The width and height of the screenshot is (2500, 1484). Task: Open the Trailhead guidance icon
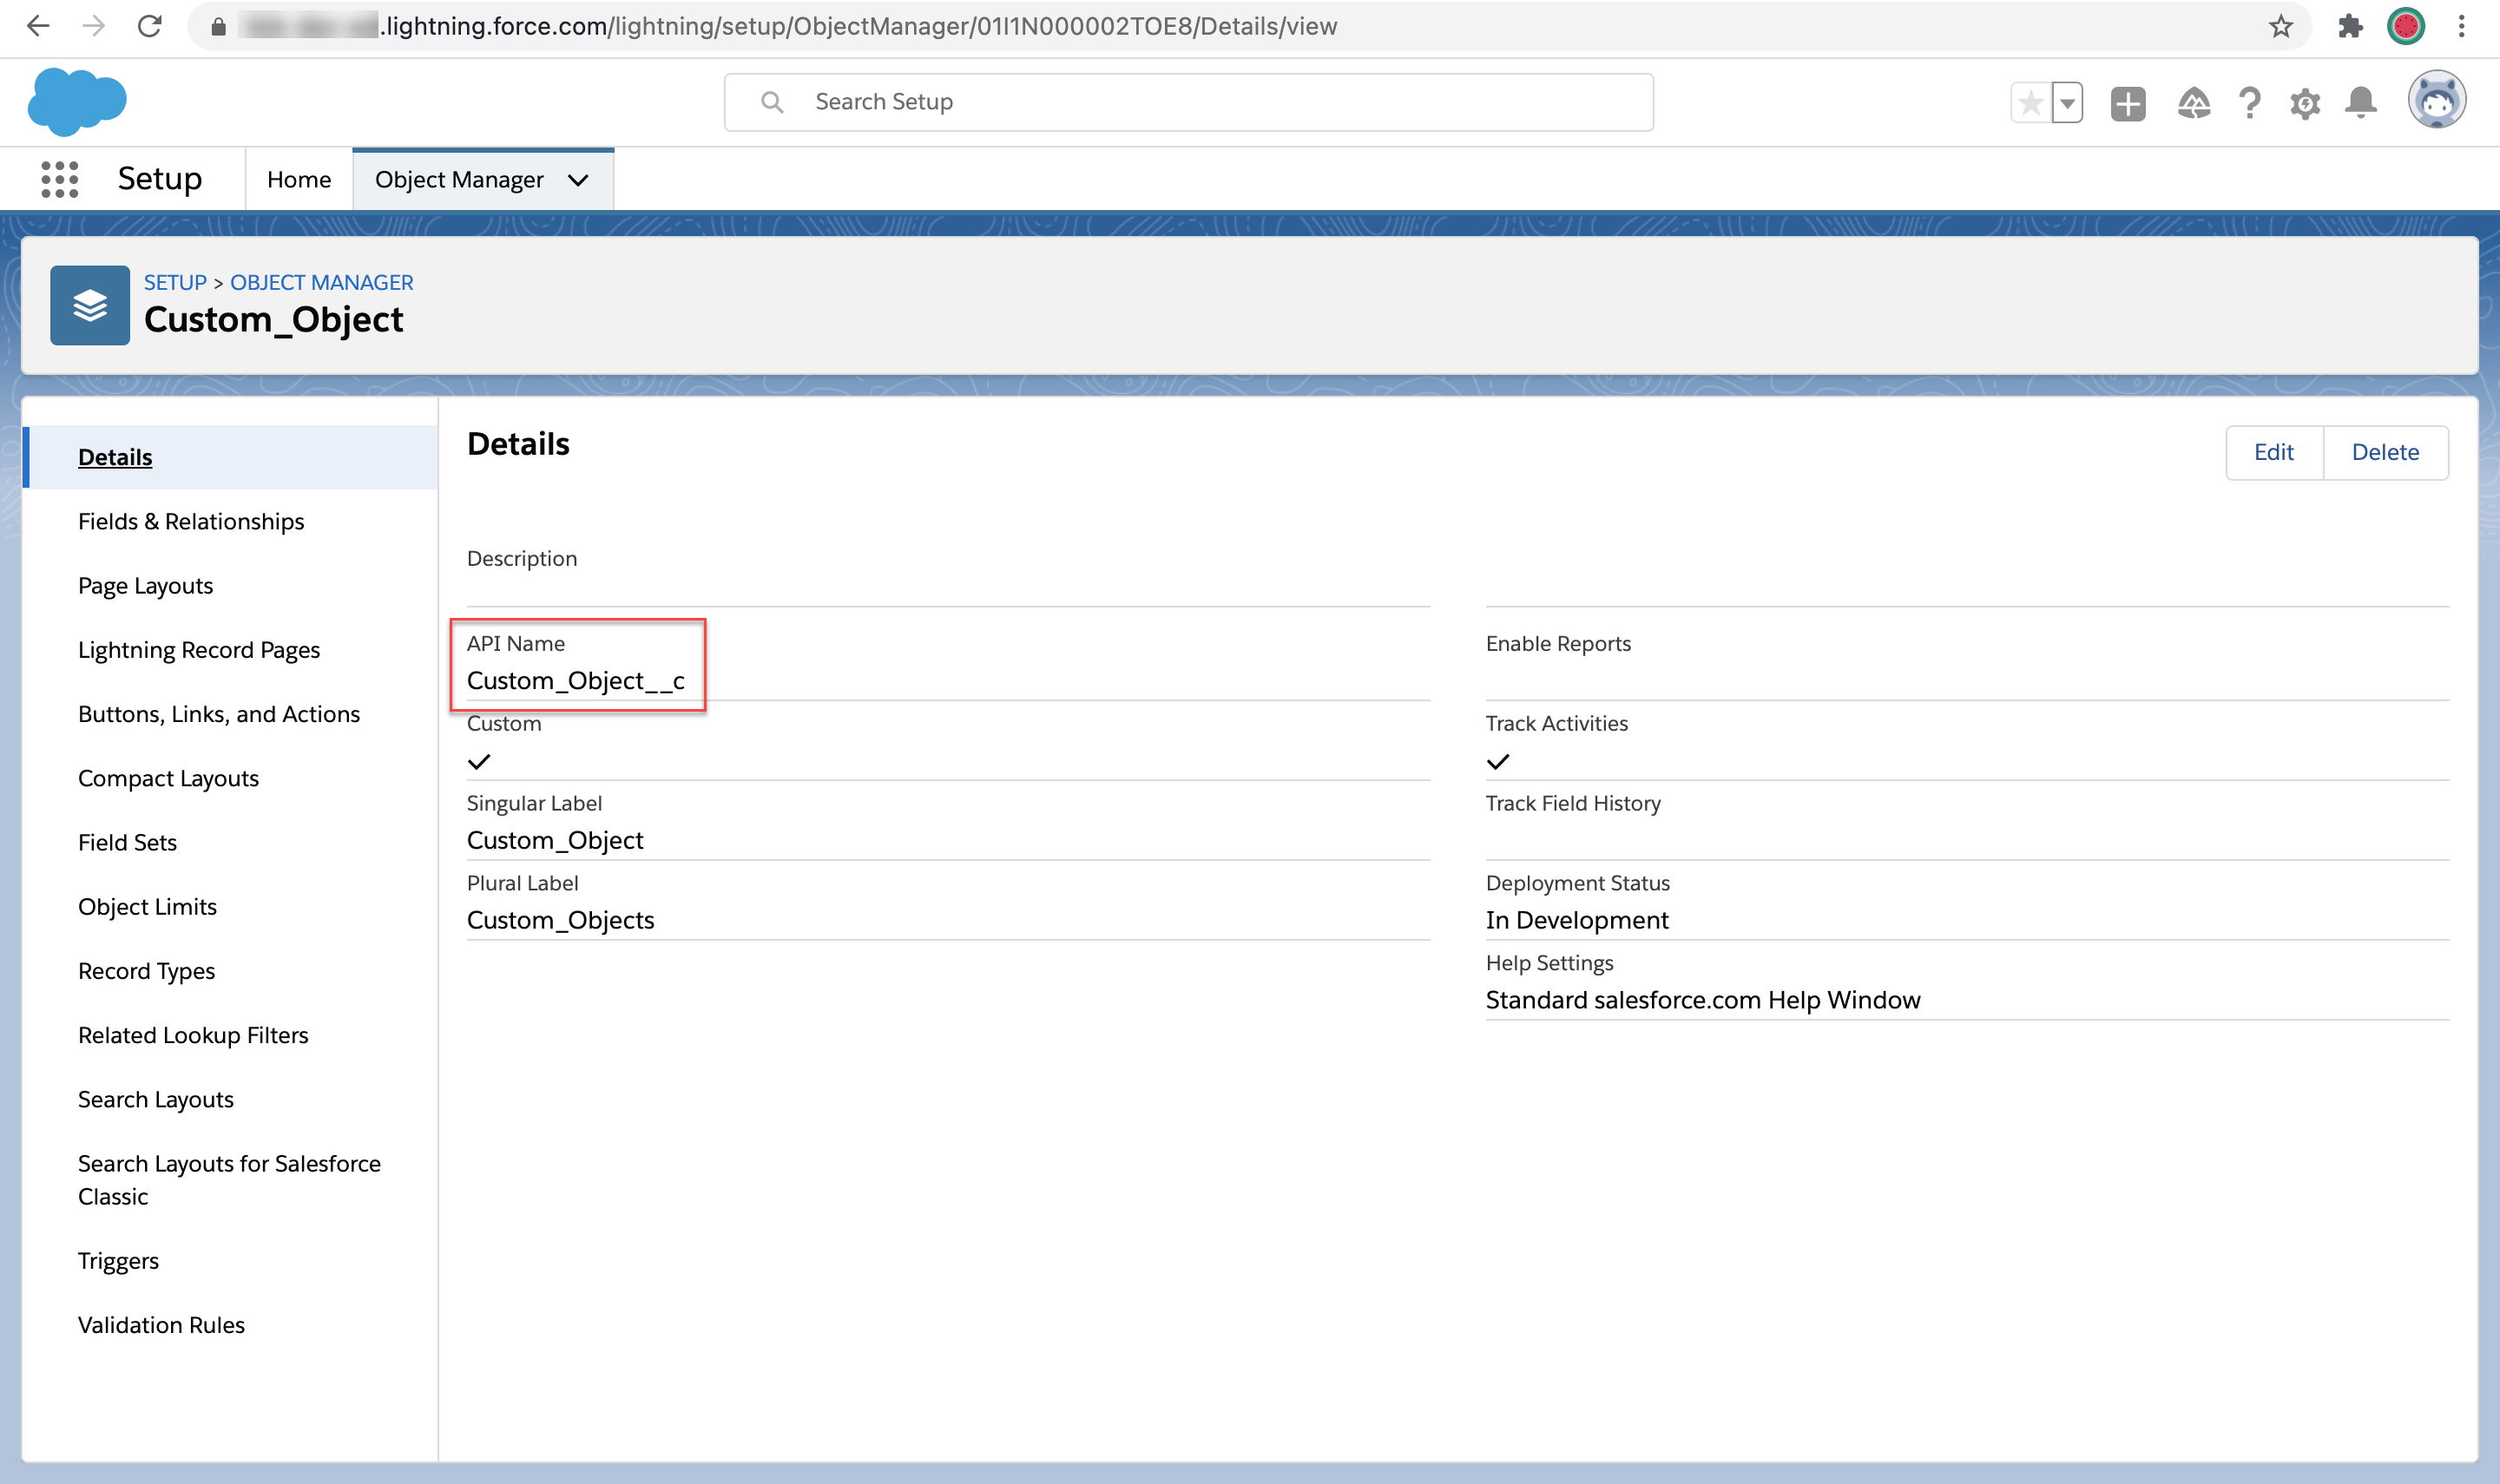(2193, 103)
